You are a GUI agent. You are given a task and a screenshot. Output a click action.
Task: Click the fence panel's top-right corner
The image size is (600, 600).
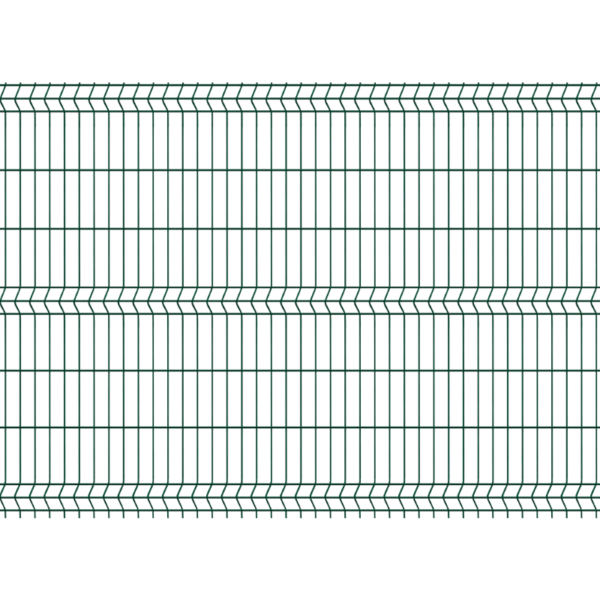coord(597,83)
